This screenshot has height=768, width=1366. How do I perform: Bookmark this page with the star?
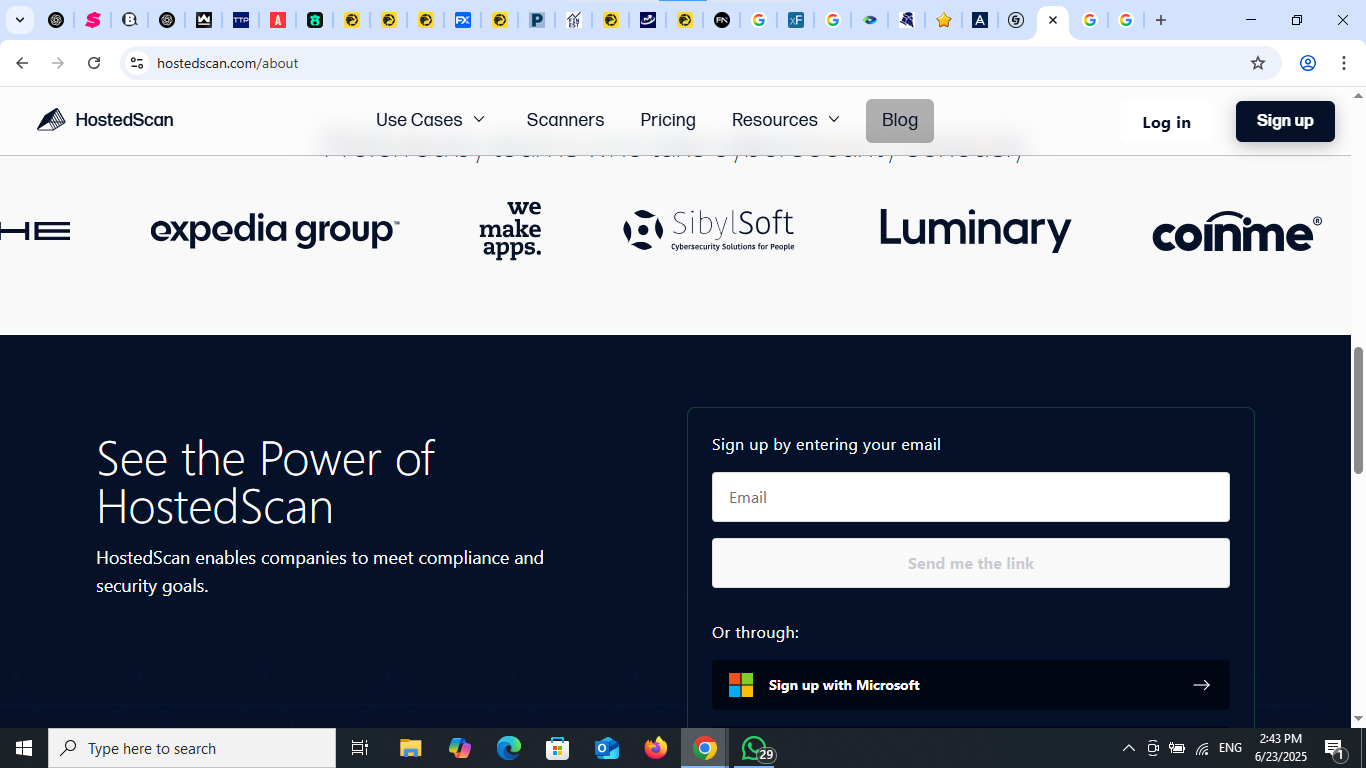pyautogui.click(x=1258, y=63)
